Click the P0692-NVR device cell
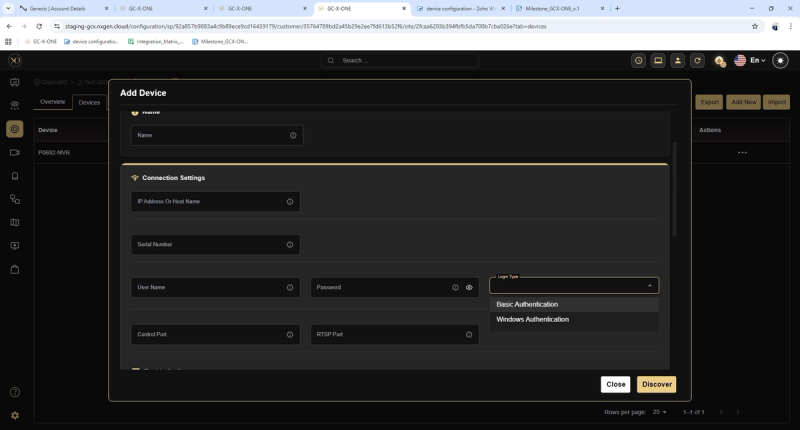This screenshot has width=800, height=430. (x=54, y=153)
